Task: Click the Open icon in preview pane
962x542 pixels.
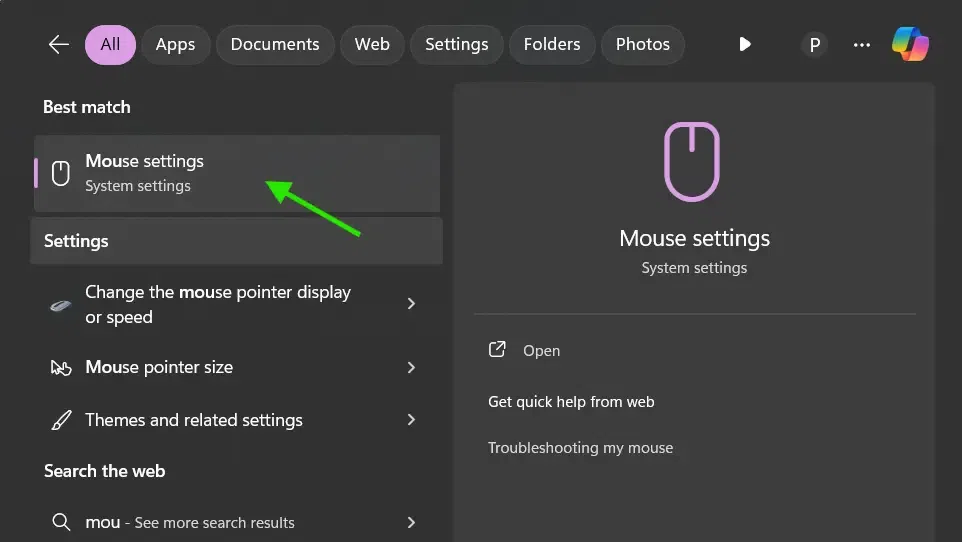Action: pyautogui.click(x=497, y=350)
